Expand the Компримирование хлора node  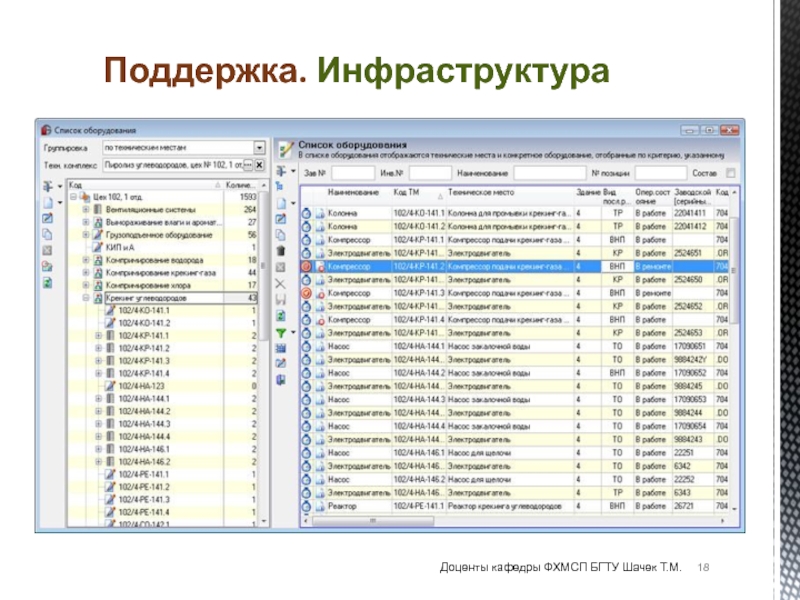(85, 285)
